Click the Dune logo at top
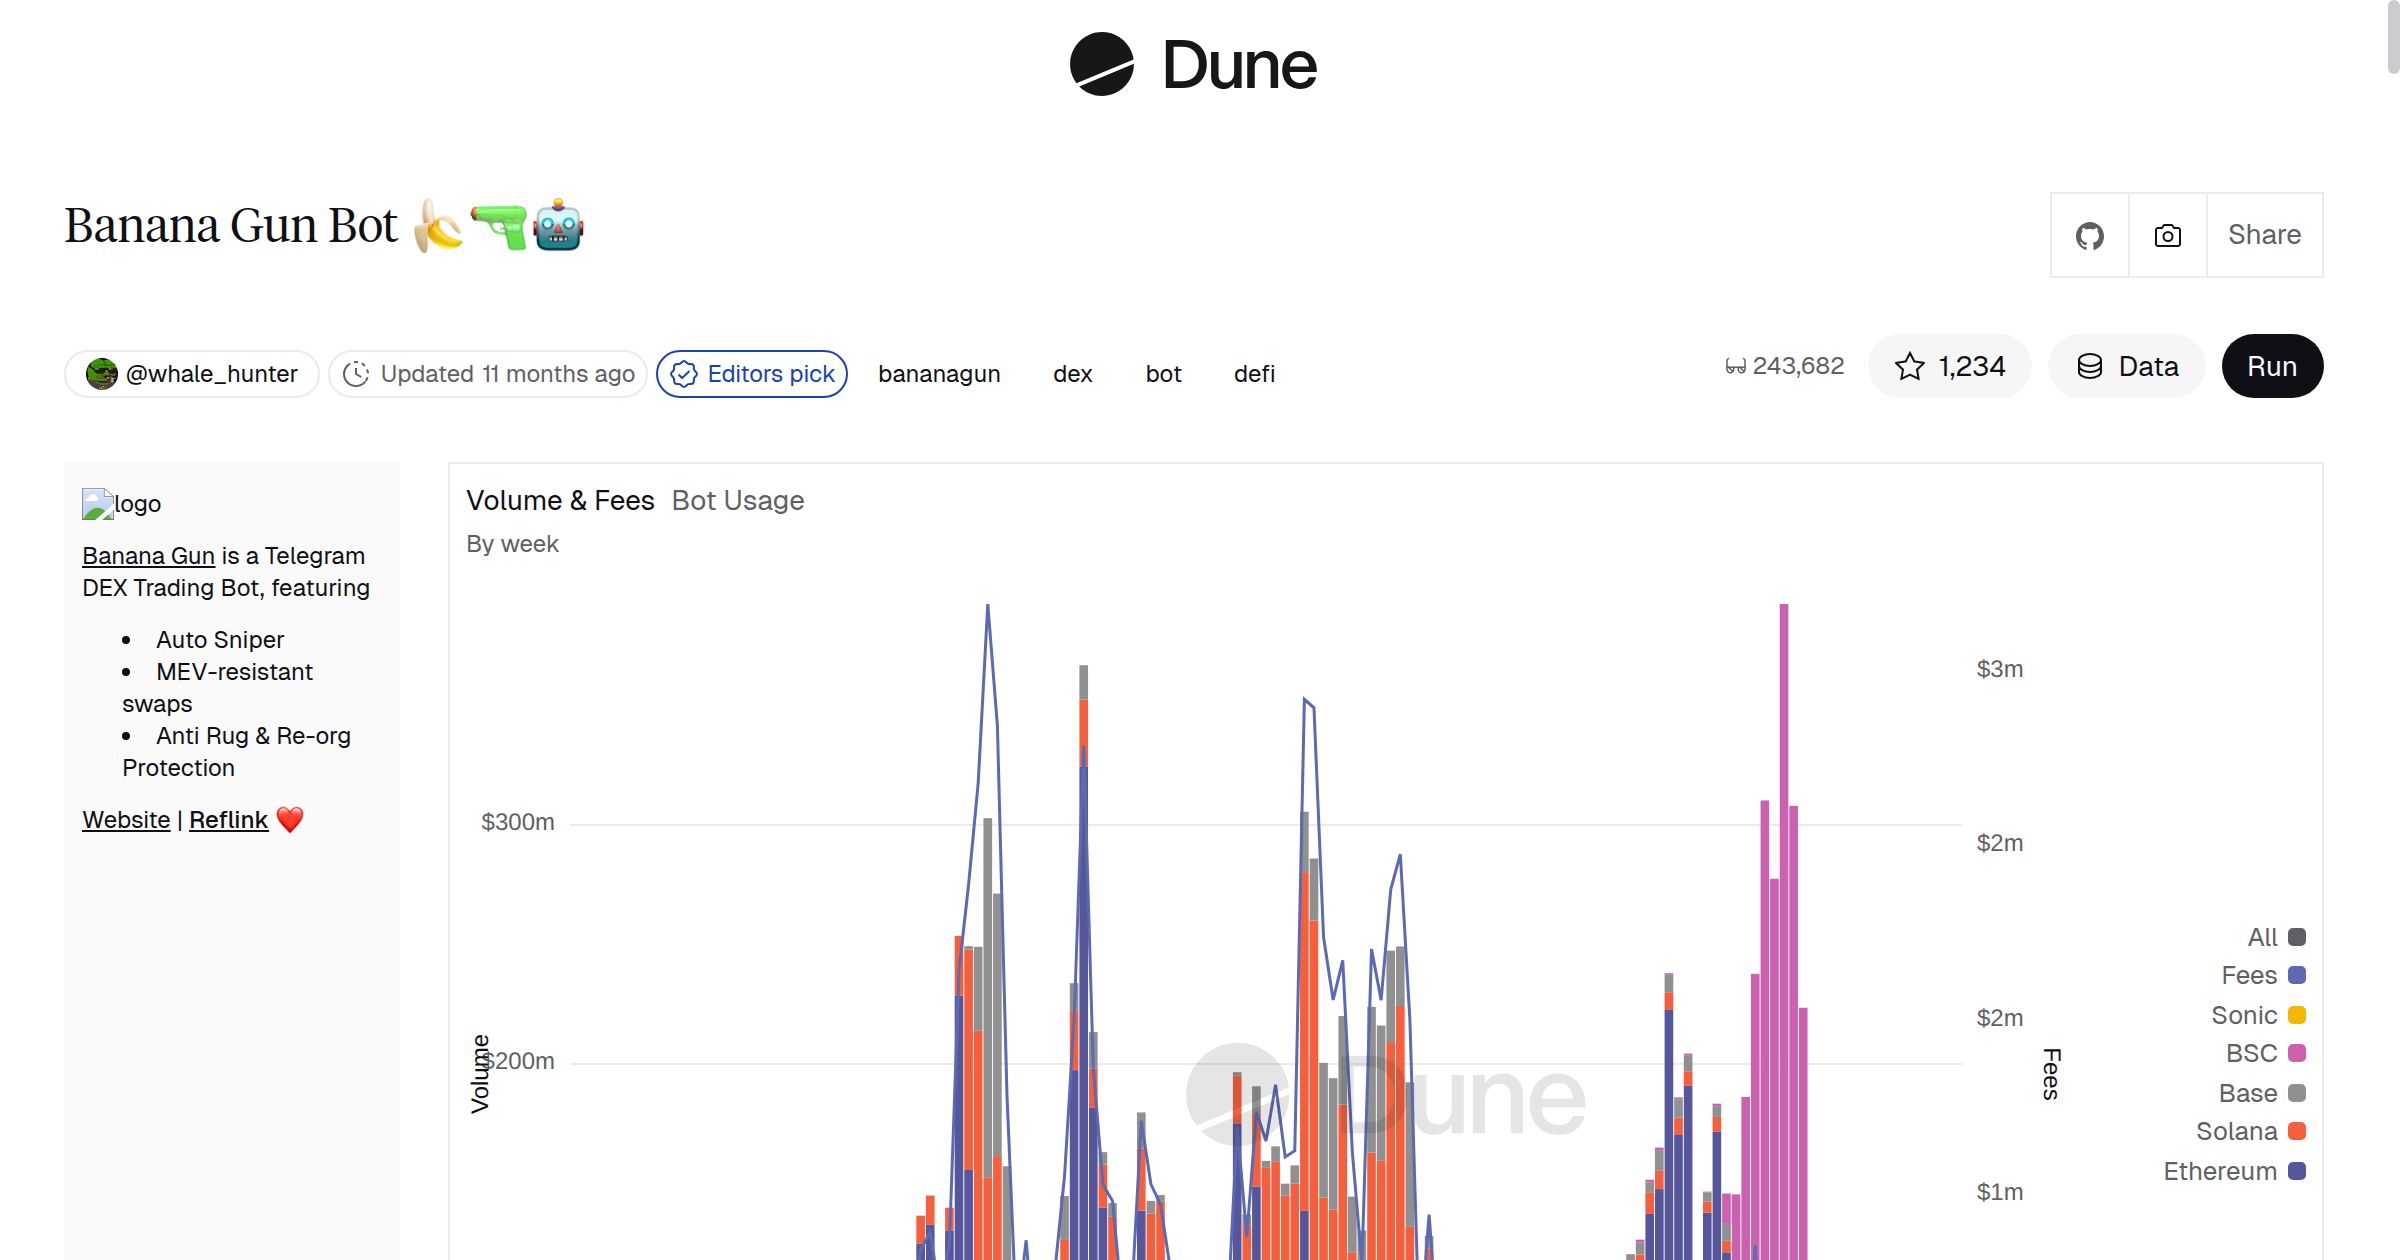 tap(1193, 65)
